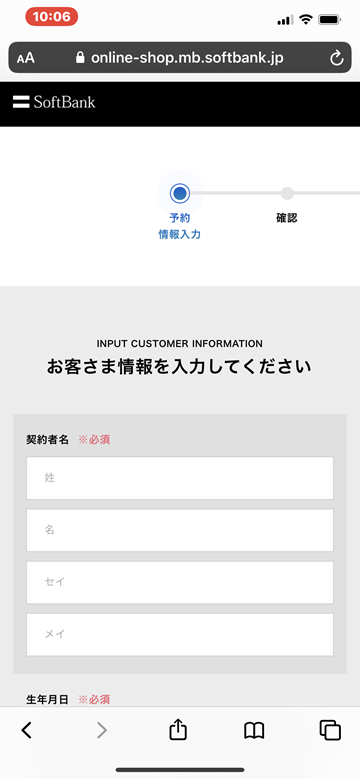This screenshot has height=779, width=360.
Task: Show open tabs with the tabs icon
Action: click(x=330, y=729)
